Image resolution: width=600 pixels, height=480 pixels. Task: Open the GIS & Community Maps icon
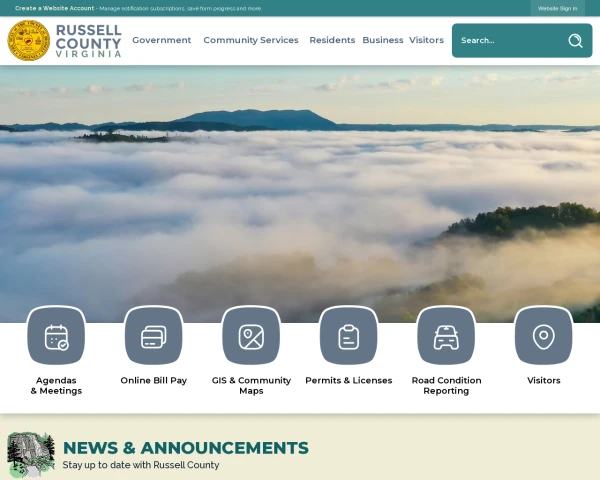click(251, 336)
